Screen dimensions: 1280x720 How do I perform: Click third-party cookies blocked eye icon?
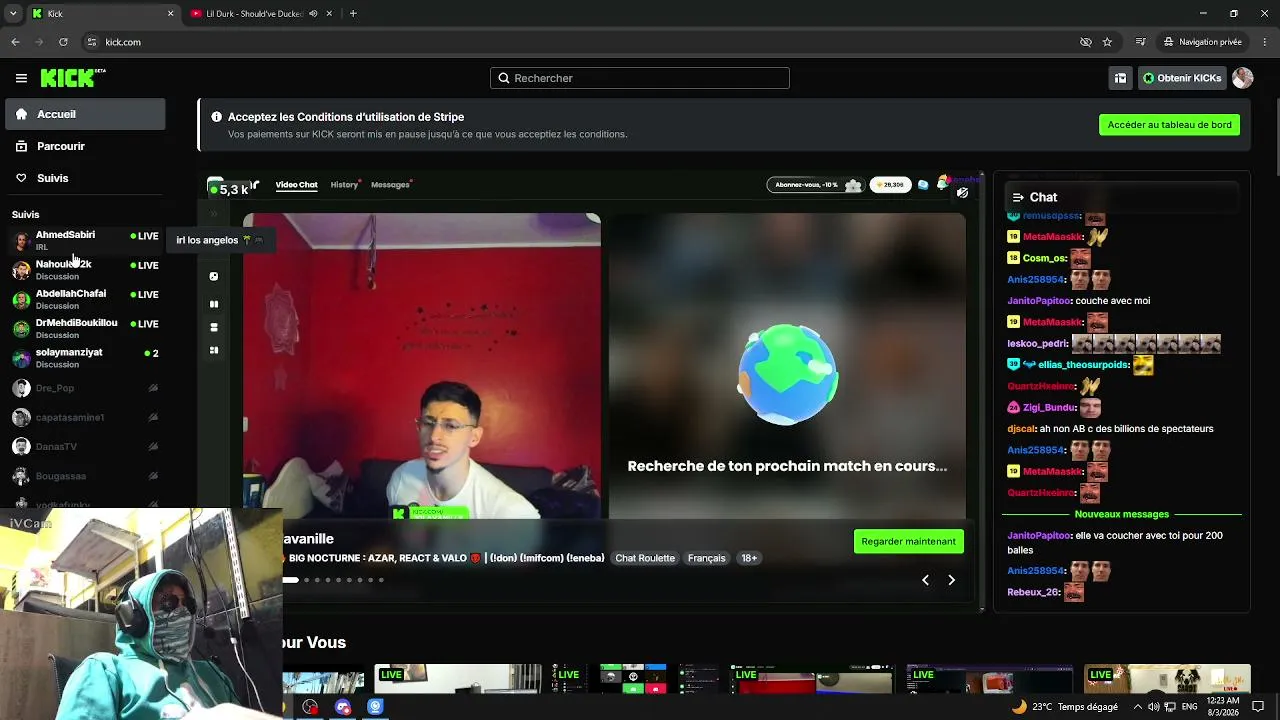tap(1085, 42)
